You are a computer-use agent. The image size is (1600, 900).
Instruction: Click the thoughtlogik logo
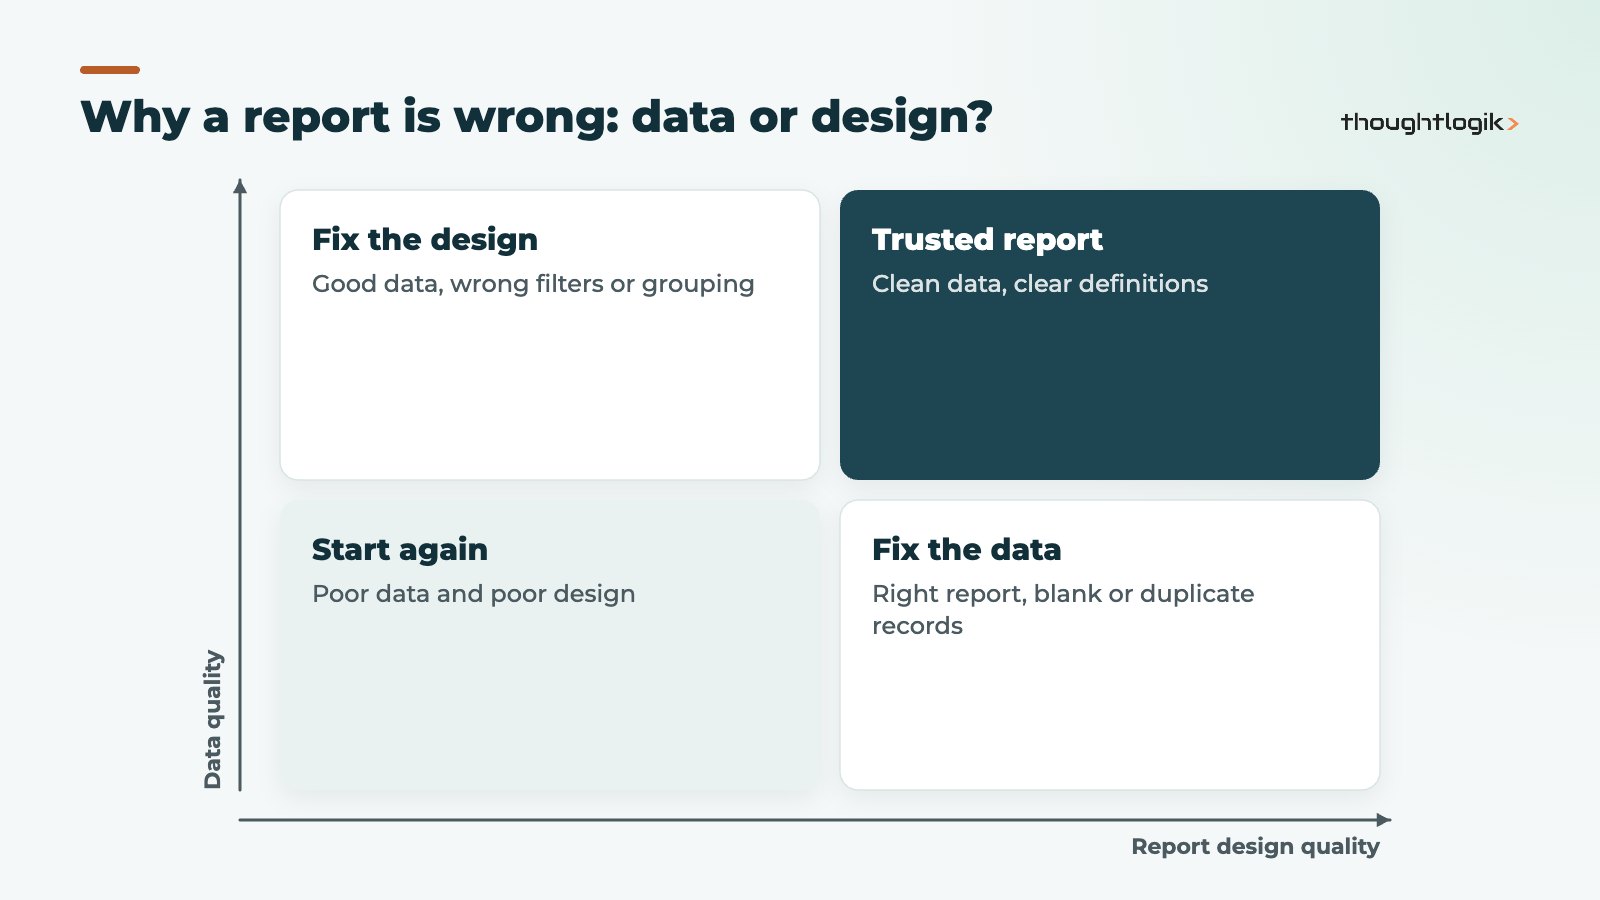pos(1430,122)
